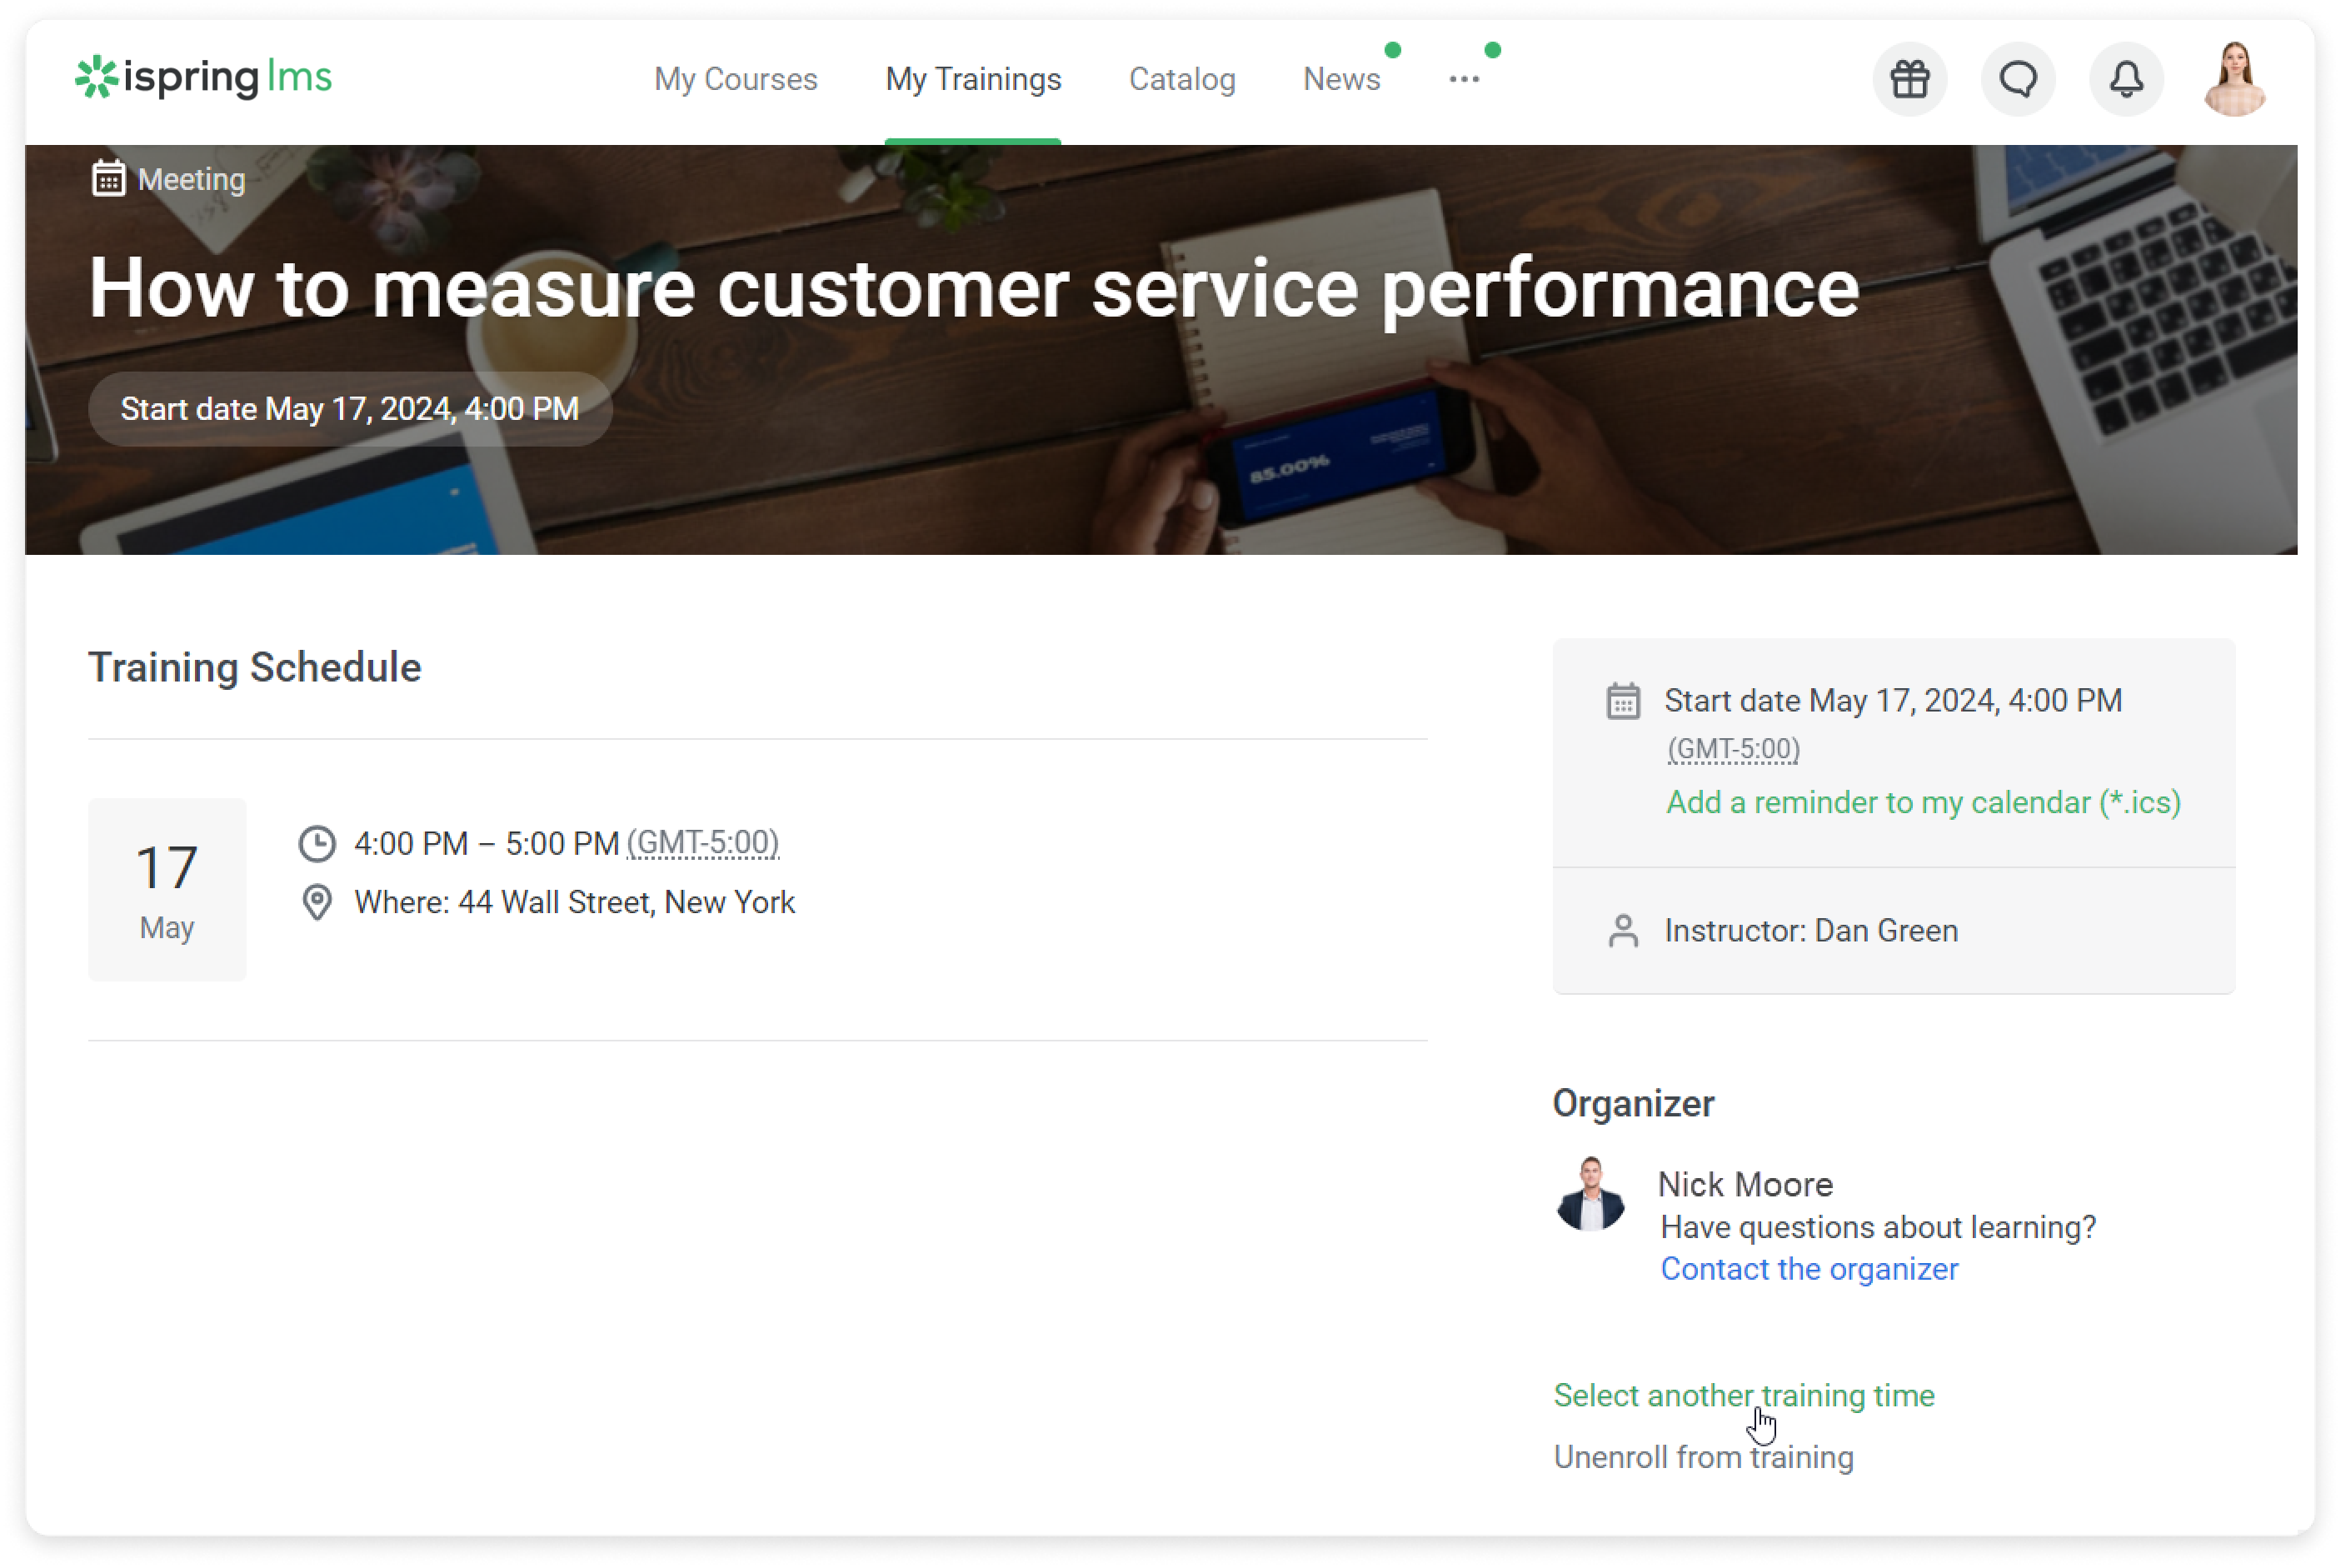Screen dimensions: 2341x1568
Task: Click Unenroll from training
Action: click(x=1702, y=1458)
